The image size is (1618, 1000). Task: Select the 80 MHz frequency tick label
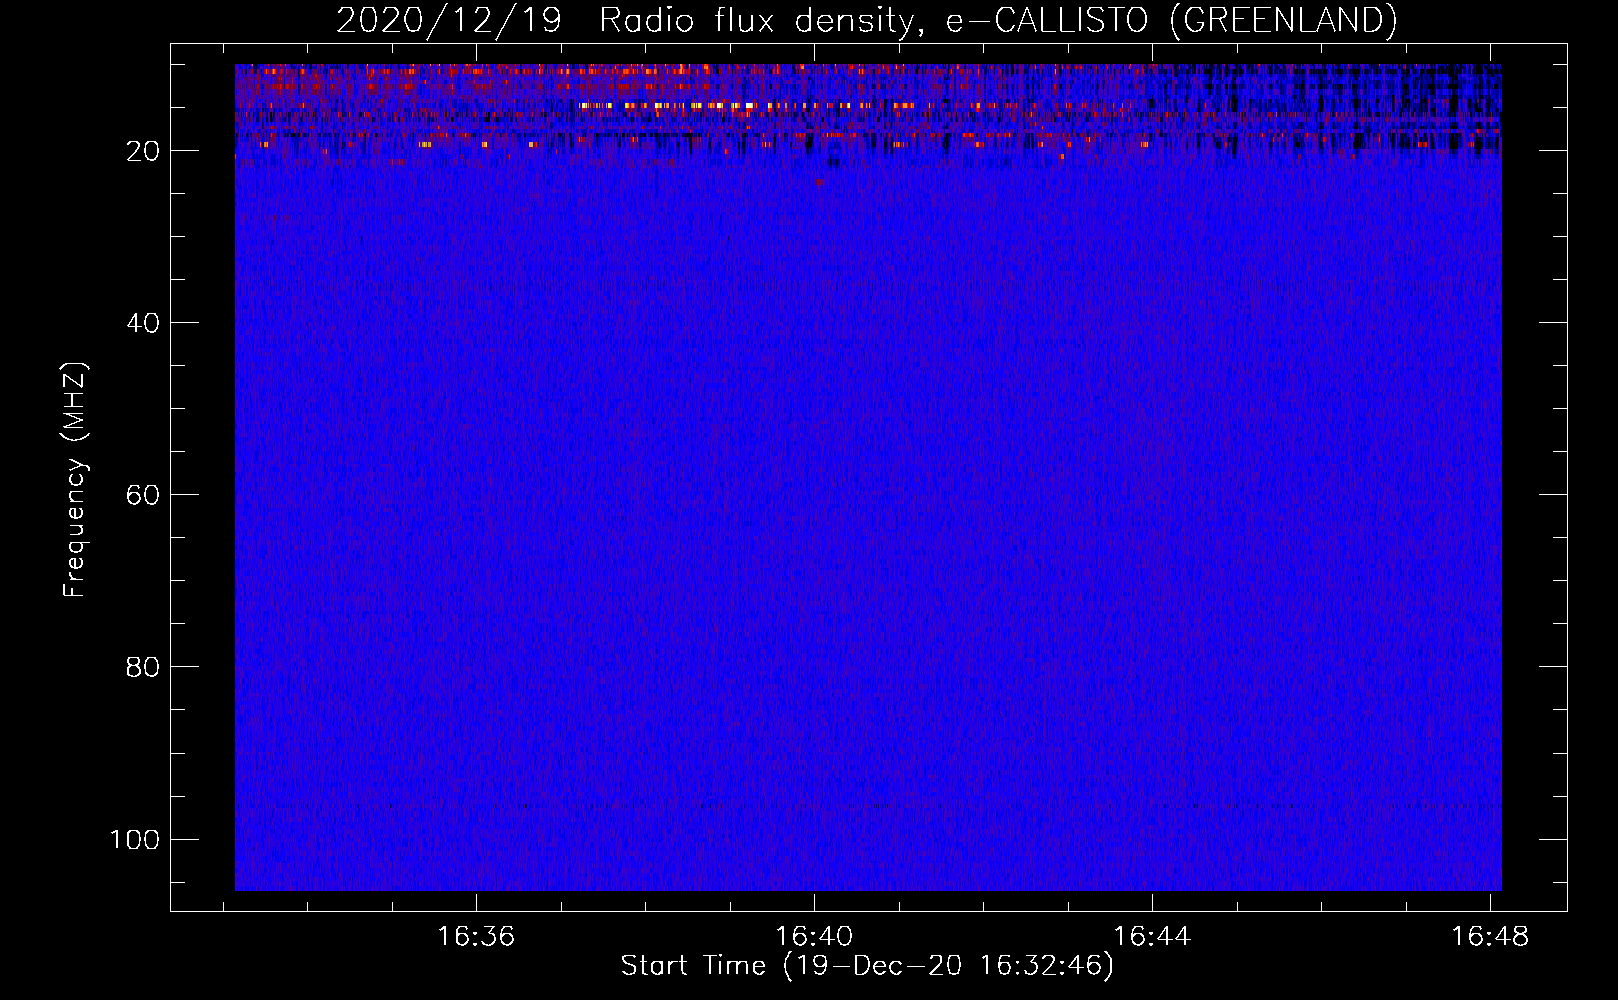click(x=143, y=667)
